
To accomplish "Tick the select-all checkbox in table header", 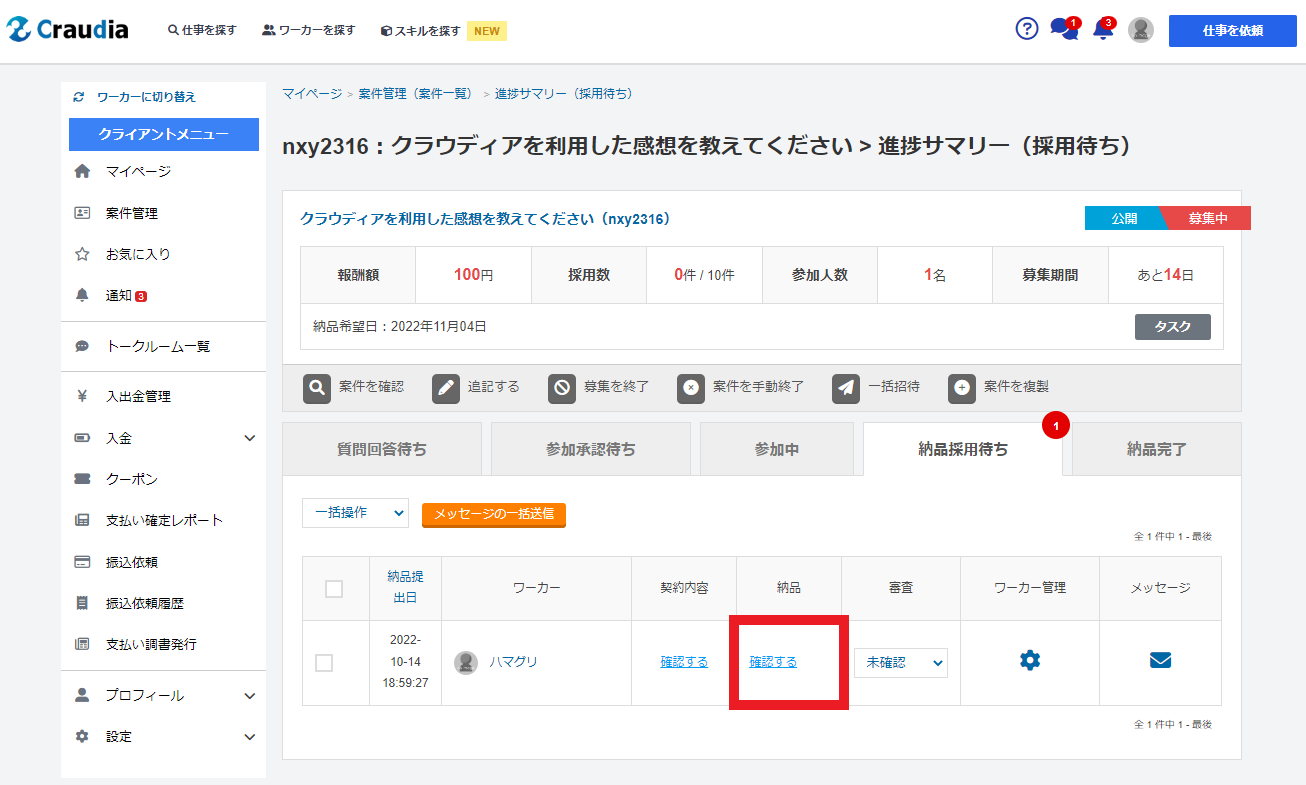I will click(334, 589).
